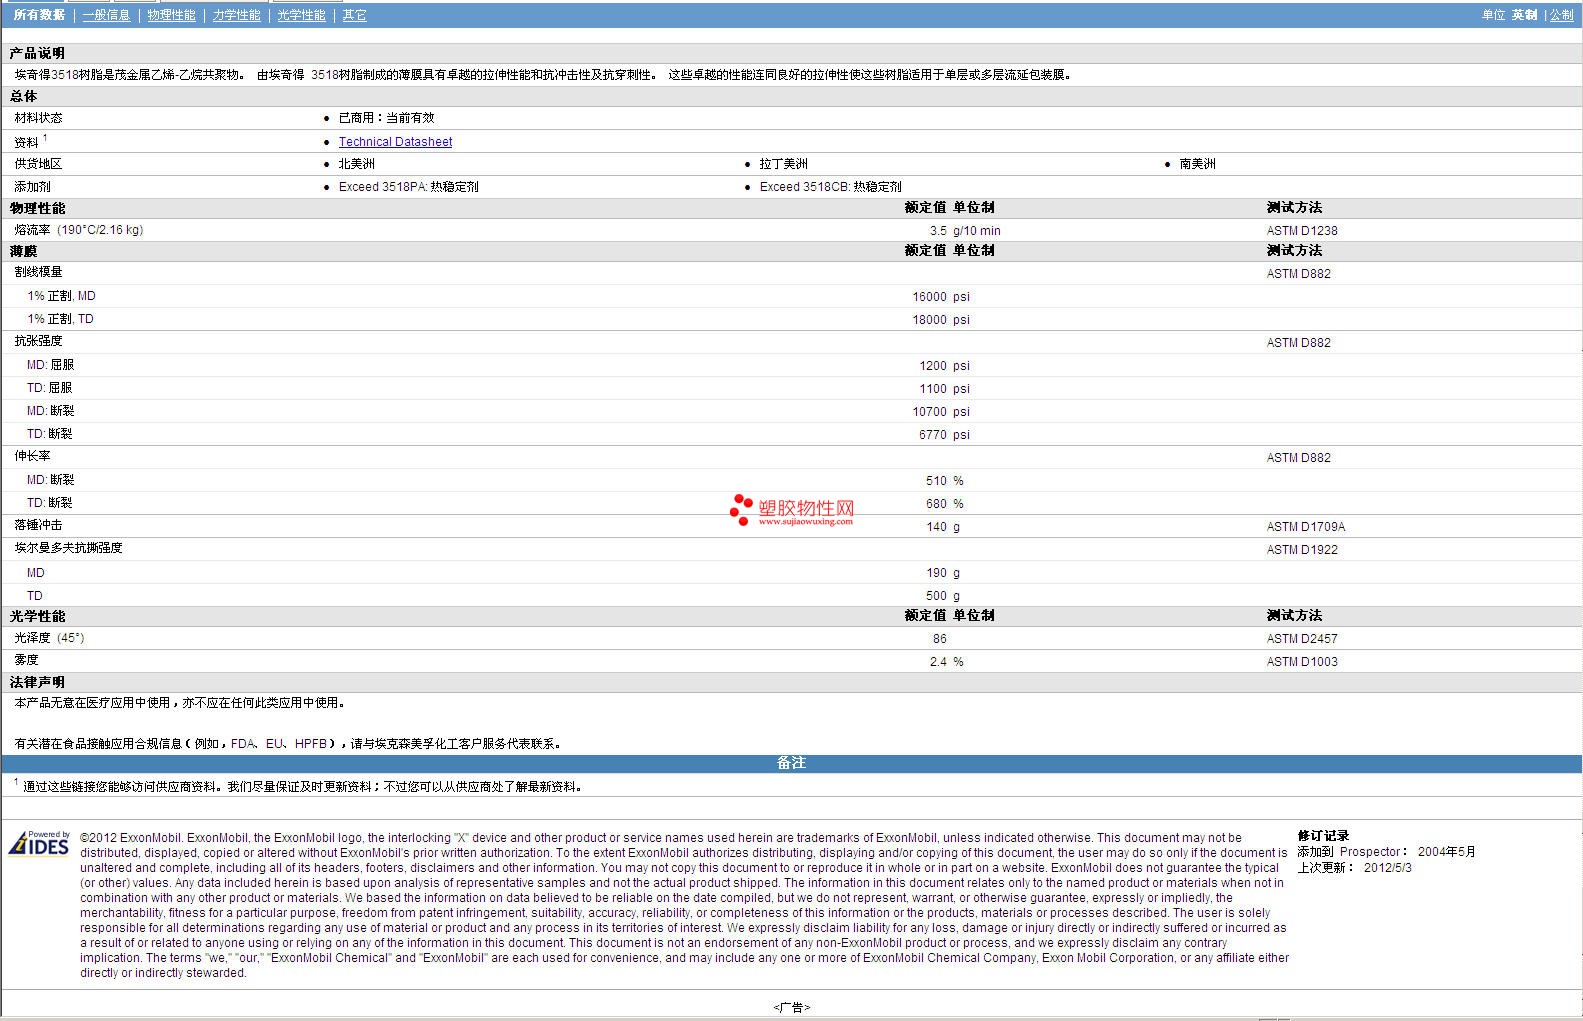Screen dimensions: 1583x1021
Task: Click the 伸长率 row label
Action: (32, 456)
